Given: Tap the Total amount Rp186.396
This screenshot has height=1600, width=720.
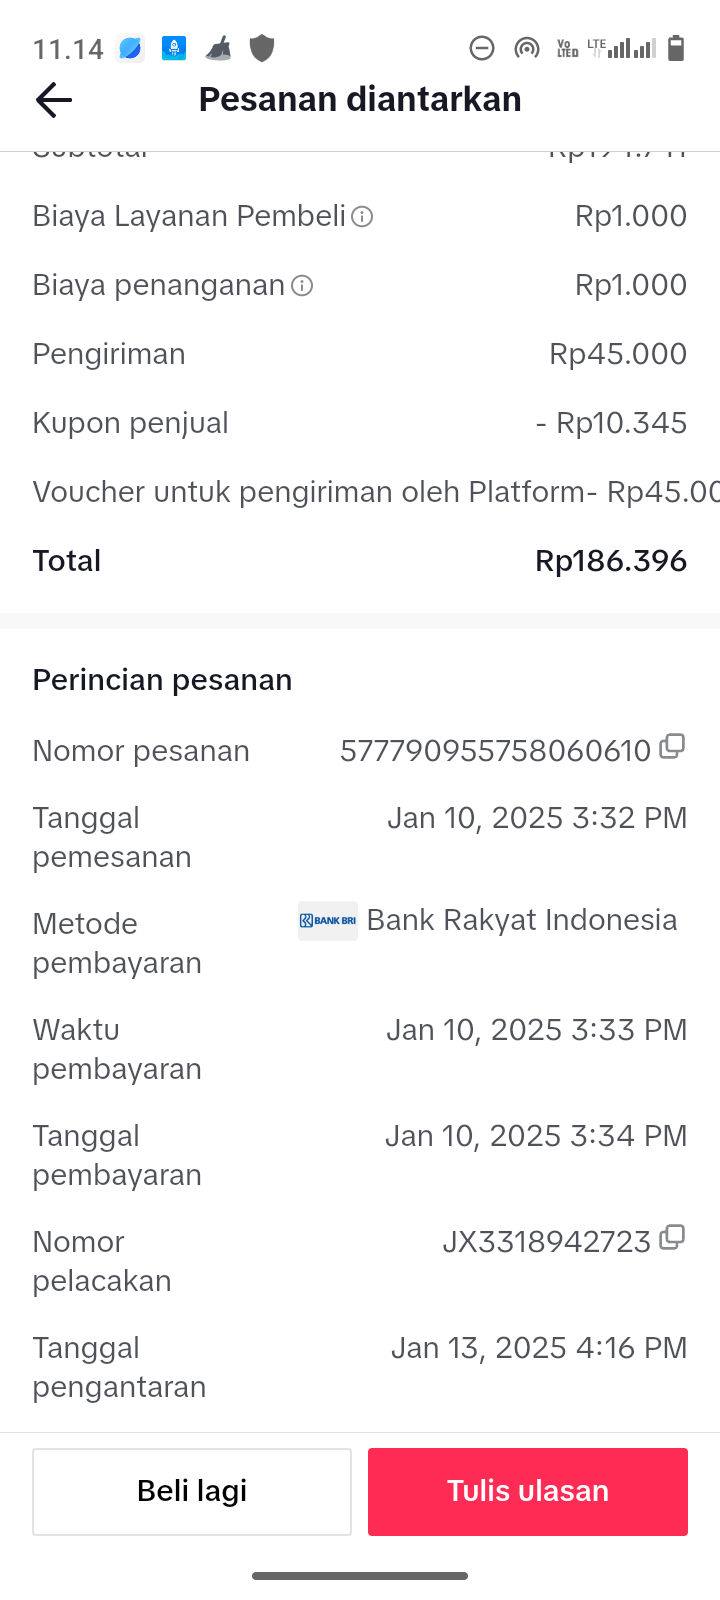Looking at the screenshot, I should [x=611, y=561].
